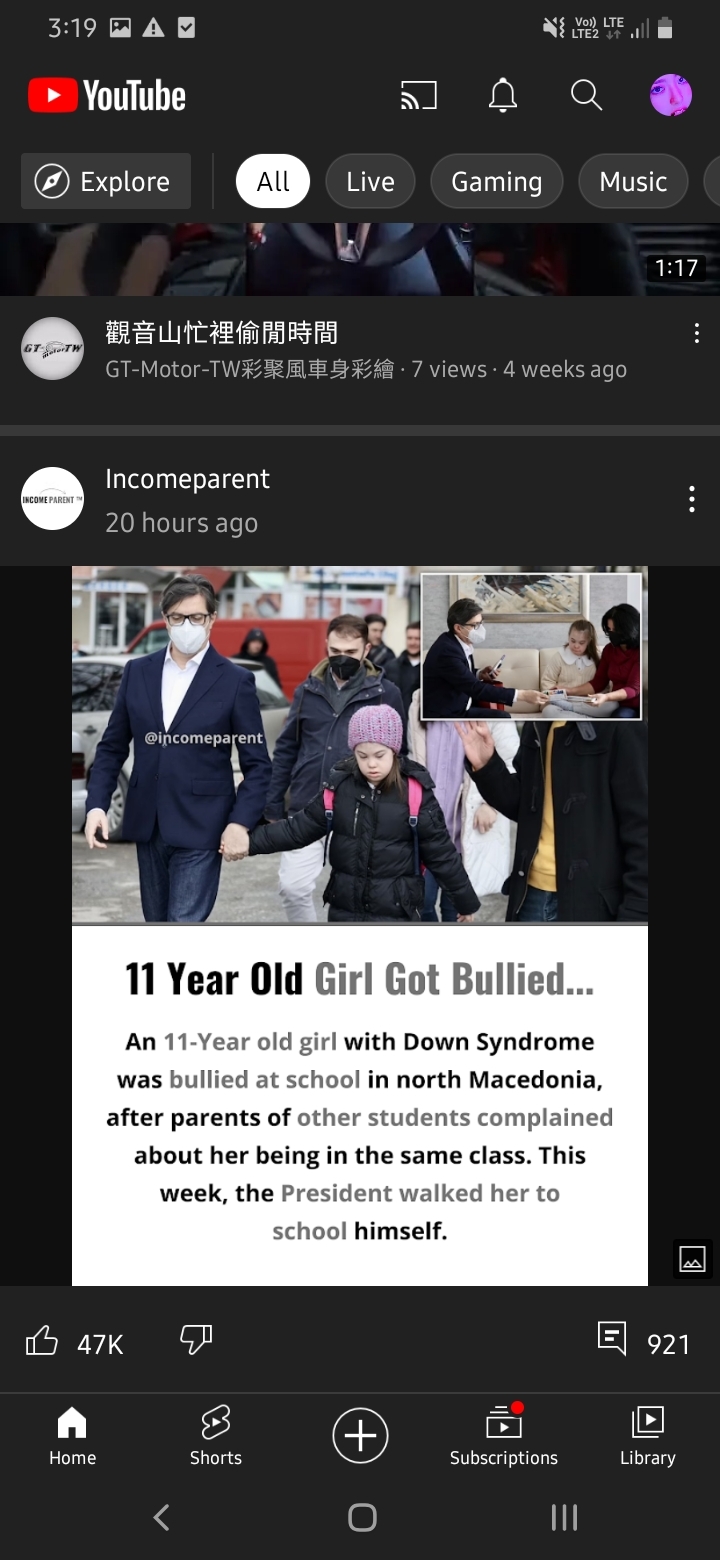Open the notifications bell
The height and width of the screenshot is (1560, 720).
pos(503,96)
